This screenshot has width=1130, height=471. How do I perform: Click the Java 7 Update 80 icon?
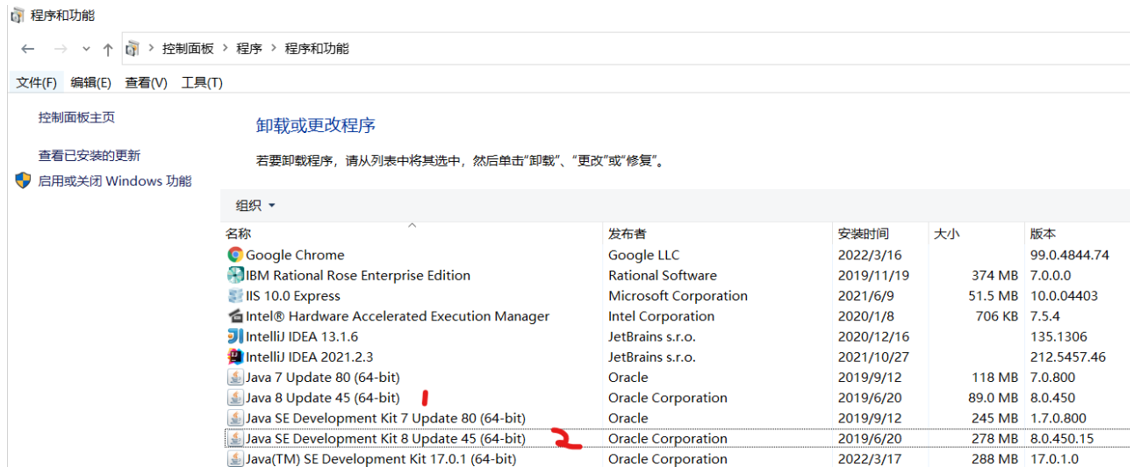235,377
